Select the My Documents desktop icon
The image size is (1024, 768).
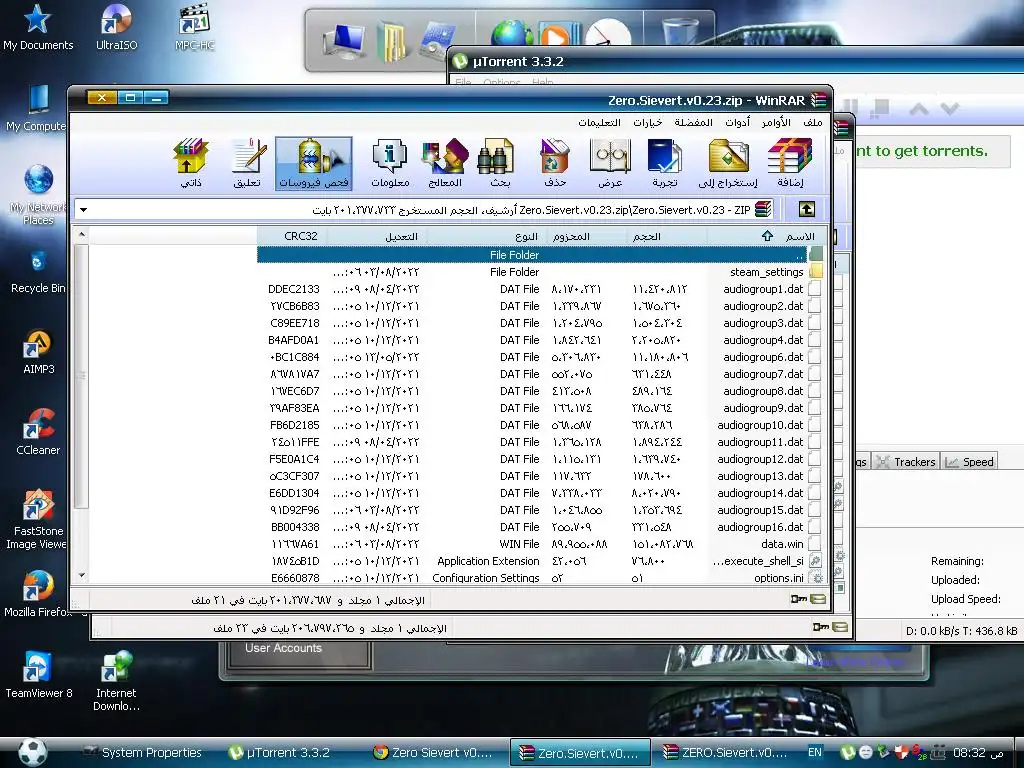coord(38,27)
